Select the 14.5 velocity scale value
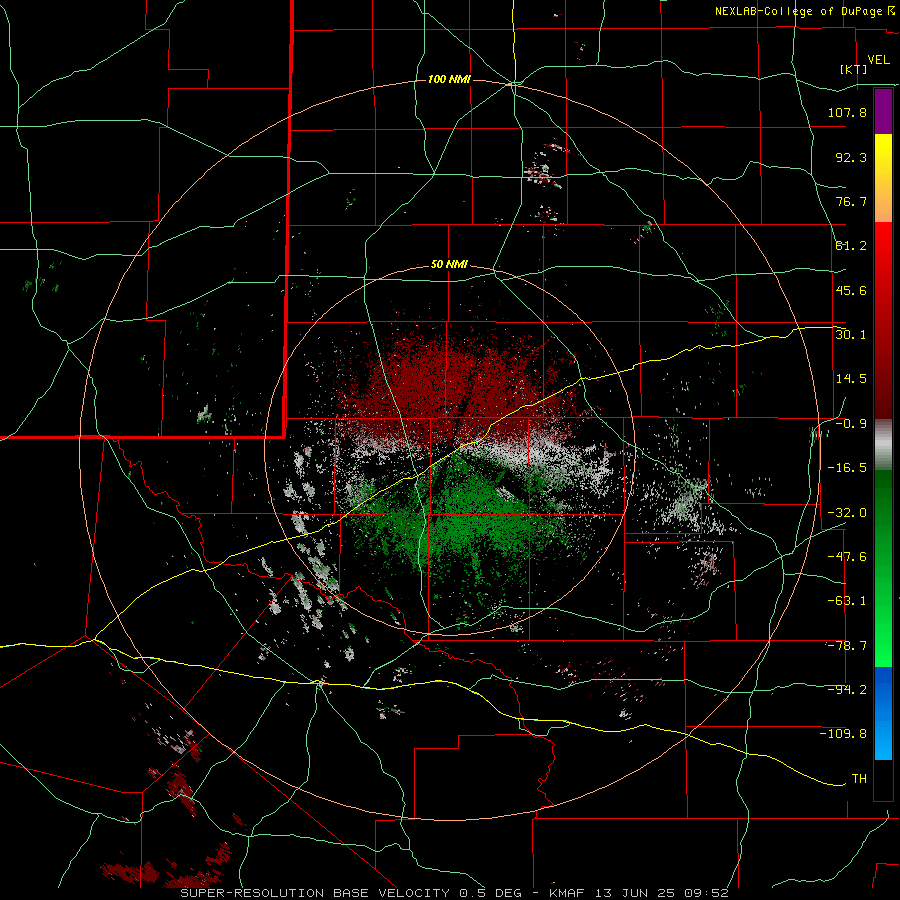This screenshot has width=900, height=900. [851, 378]
